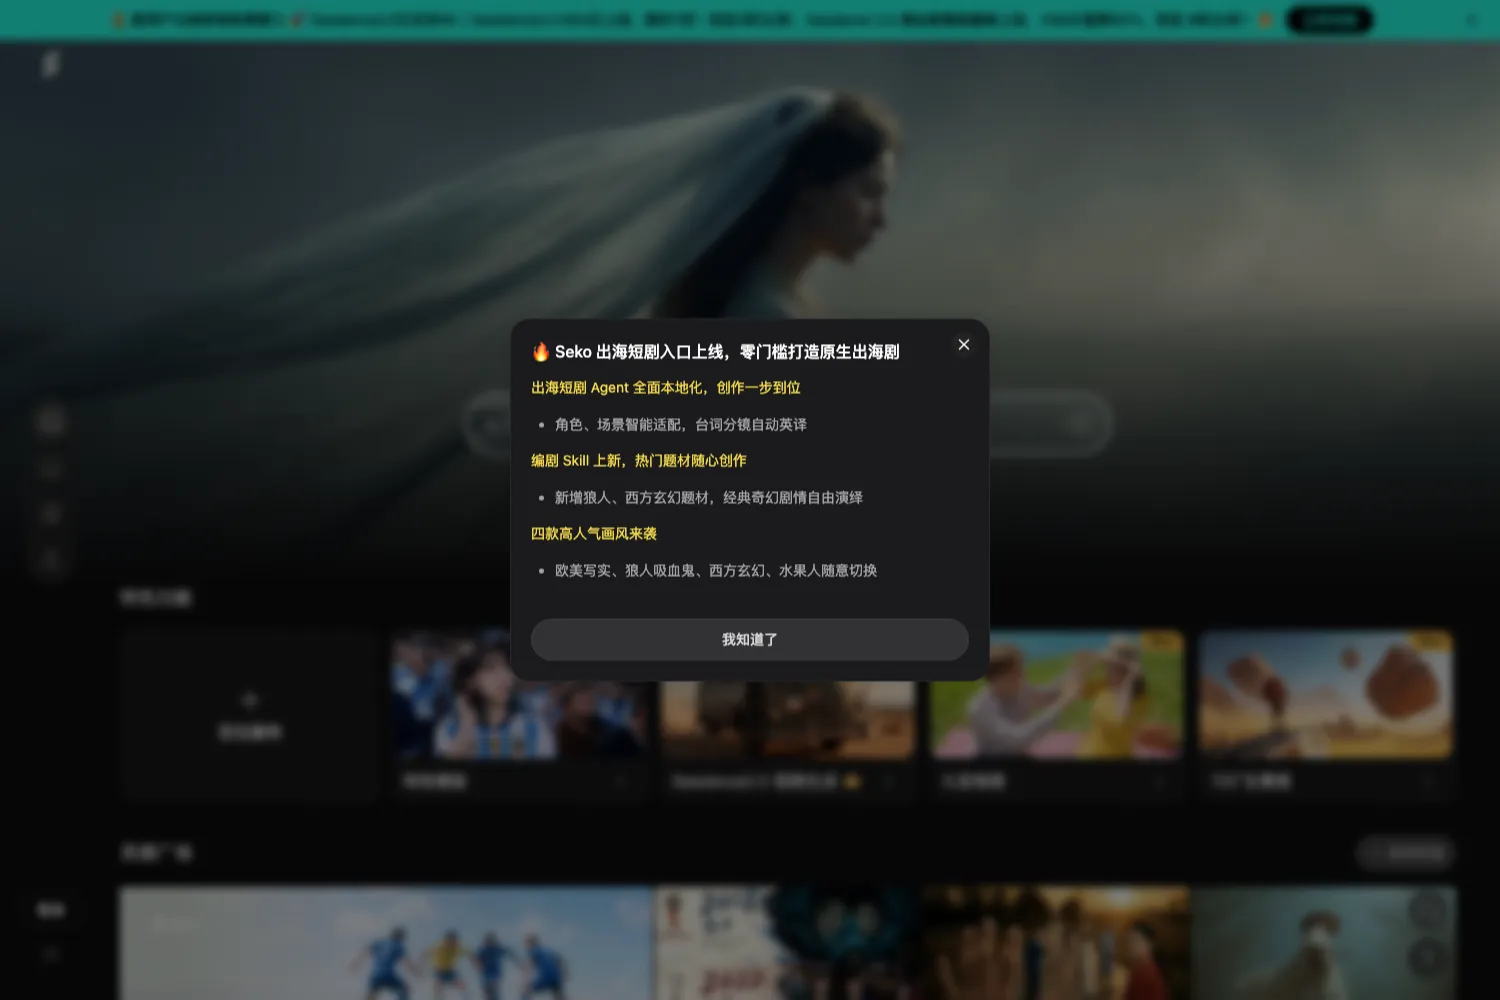This screenshot has height=1000, width=1500.
Task: Open the floating desert rocks project thumbnail
Action: click(x=1327, y=695)
